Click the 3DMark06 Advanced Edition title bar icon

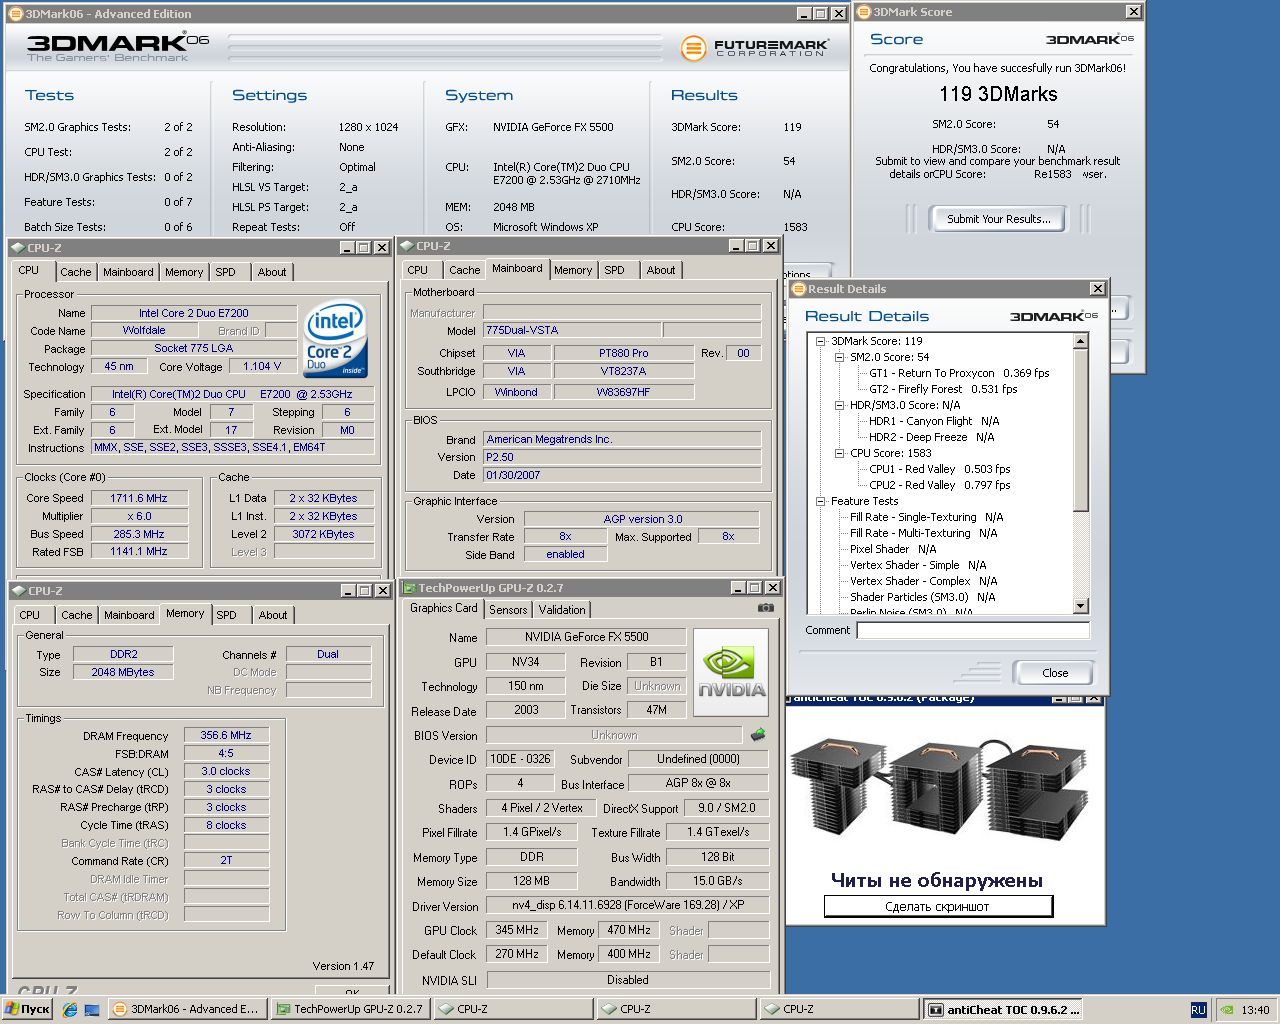click(15, 13)
